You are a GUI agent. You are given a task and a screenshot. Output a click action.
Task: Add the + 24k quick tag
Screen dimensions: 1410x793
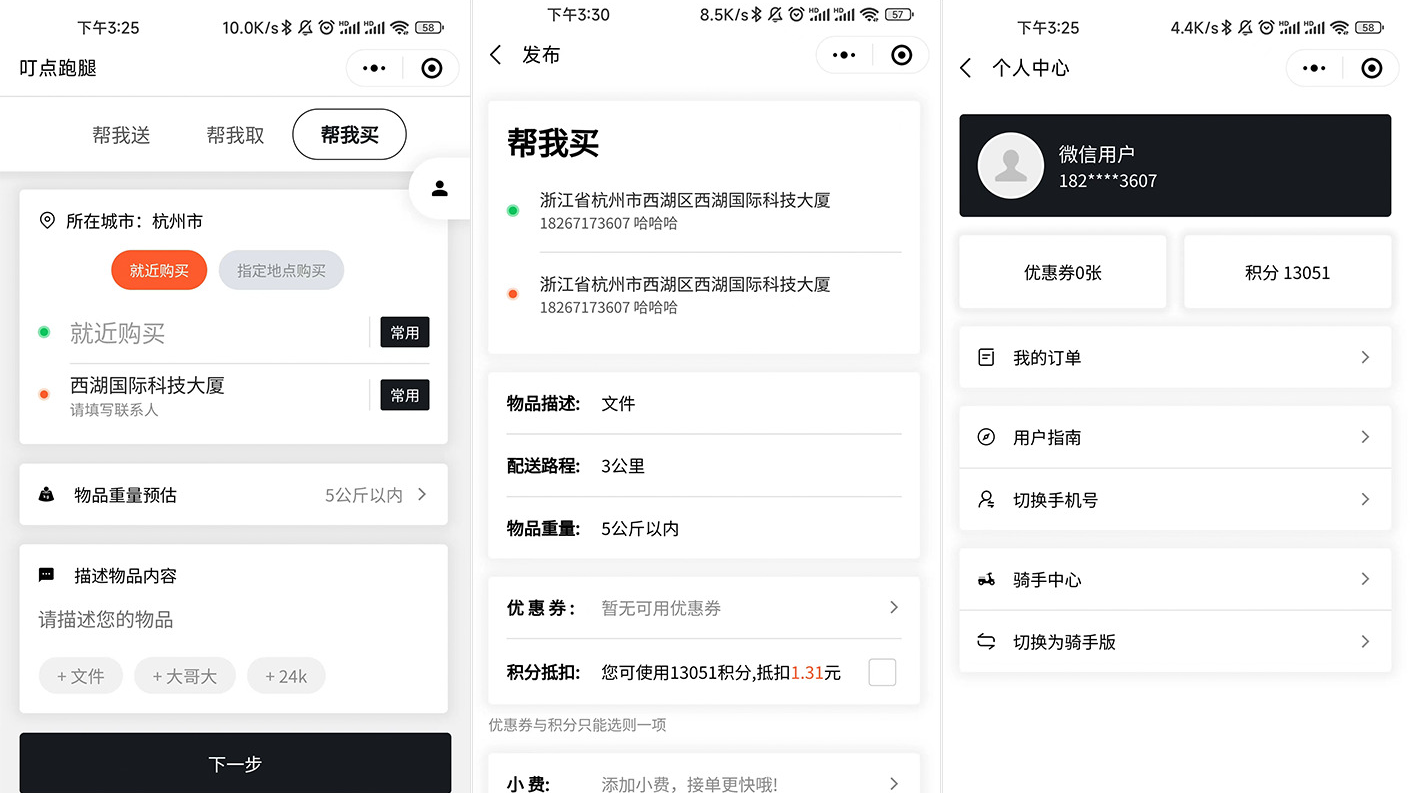(x=286, y=676)
